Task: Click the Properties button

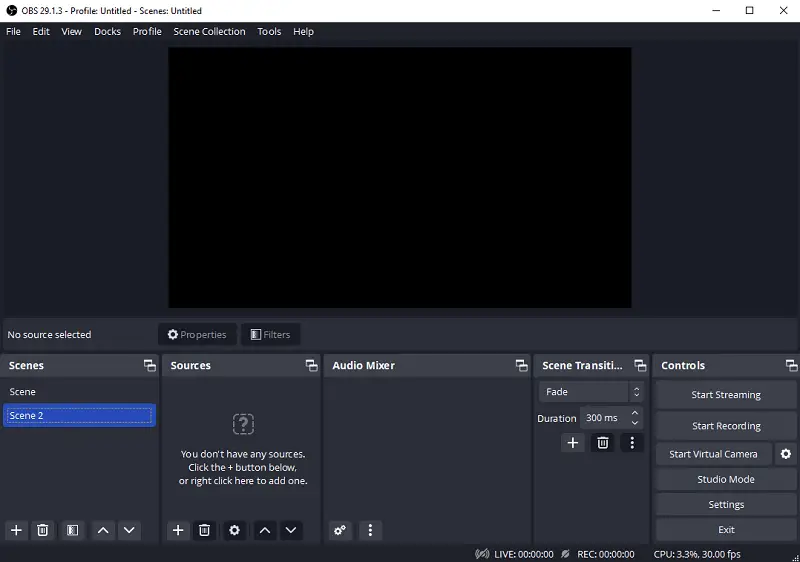Action: 197,335
